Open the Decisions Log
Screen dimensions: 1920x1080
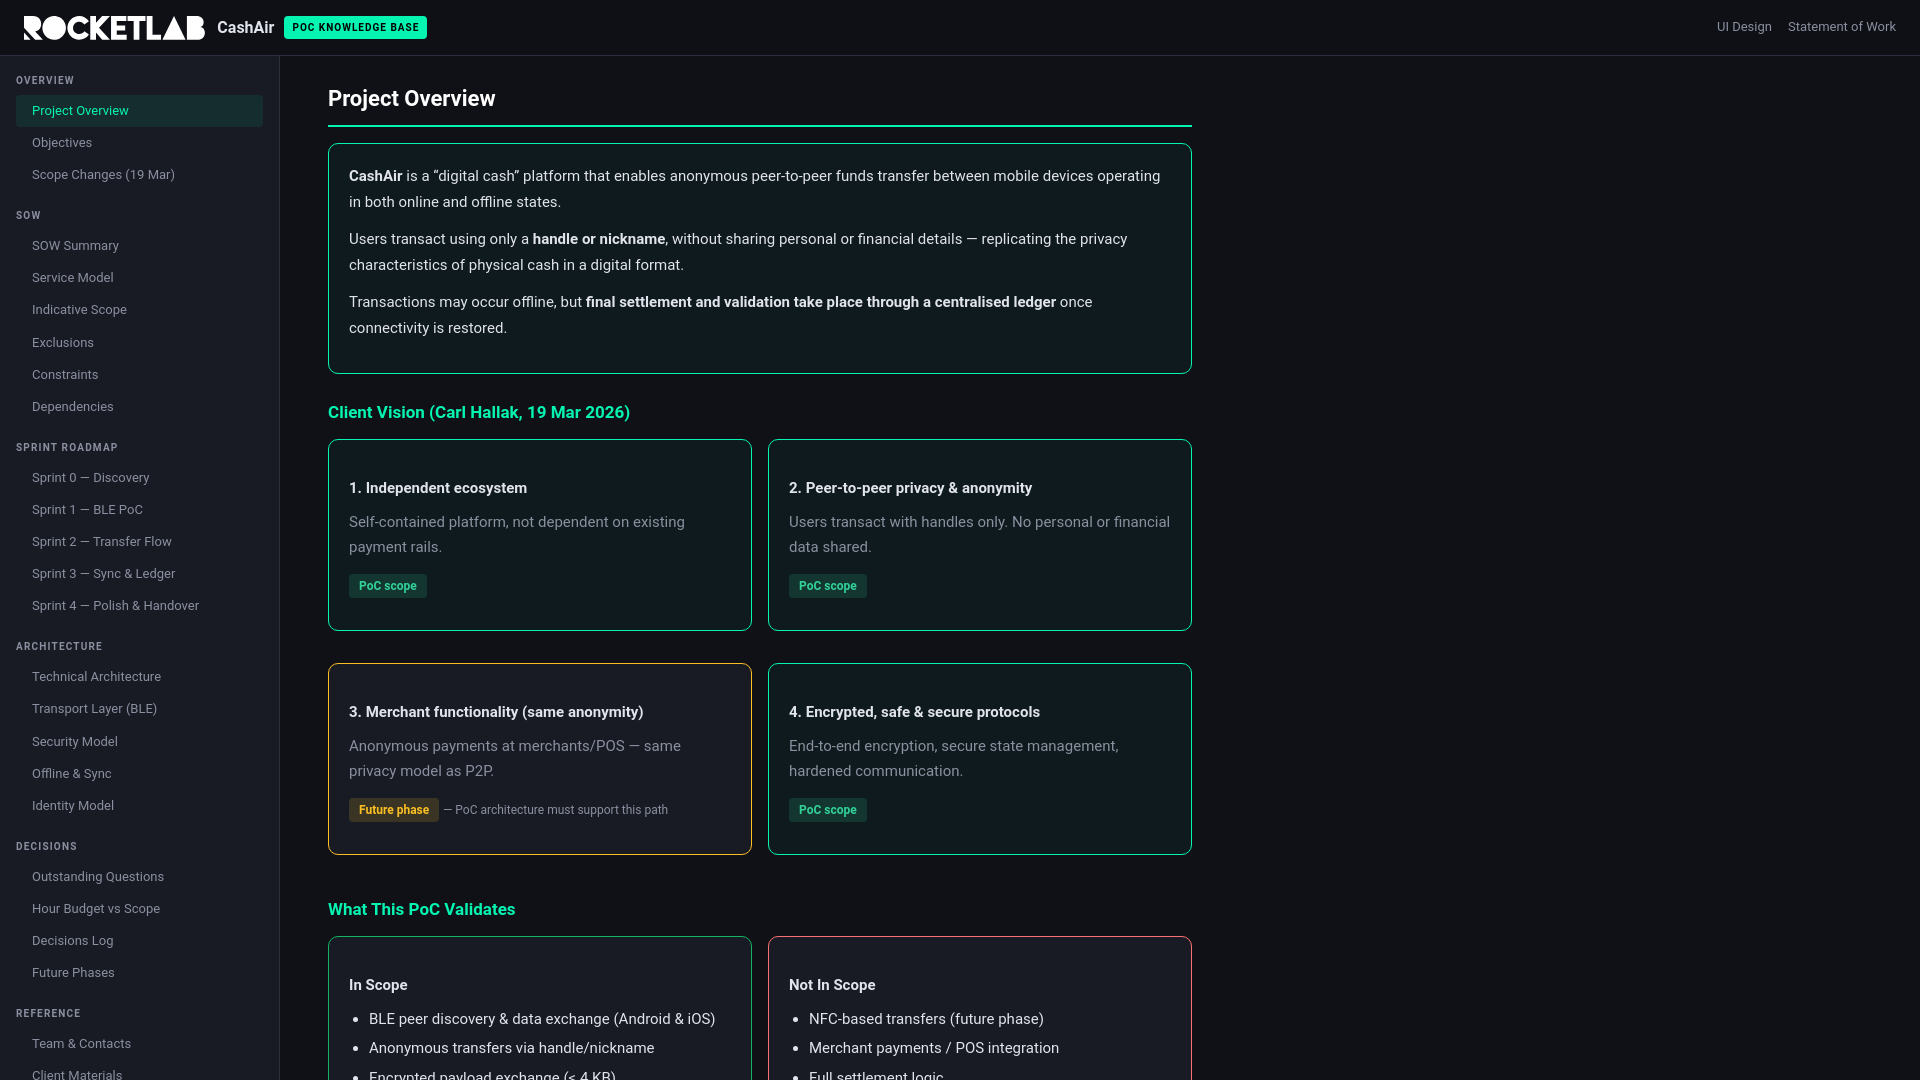(x=139, y=941)
